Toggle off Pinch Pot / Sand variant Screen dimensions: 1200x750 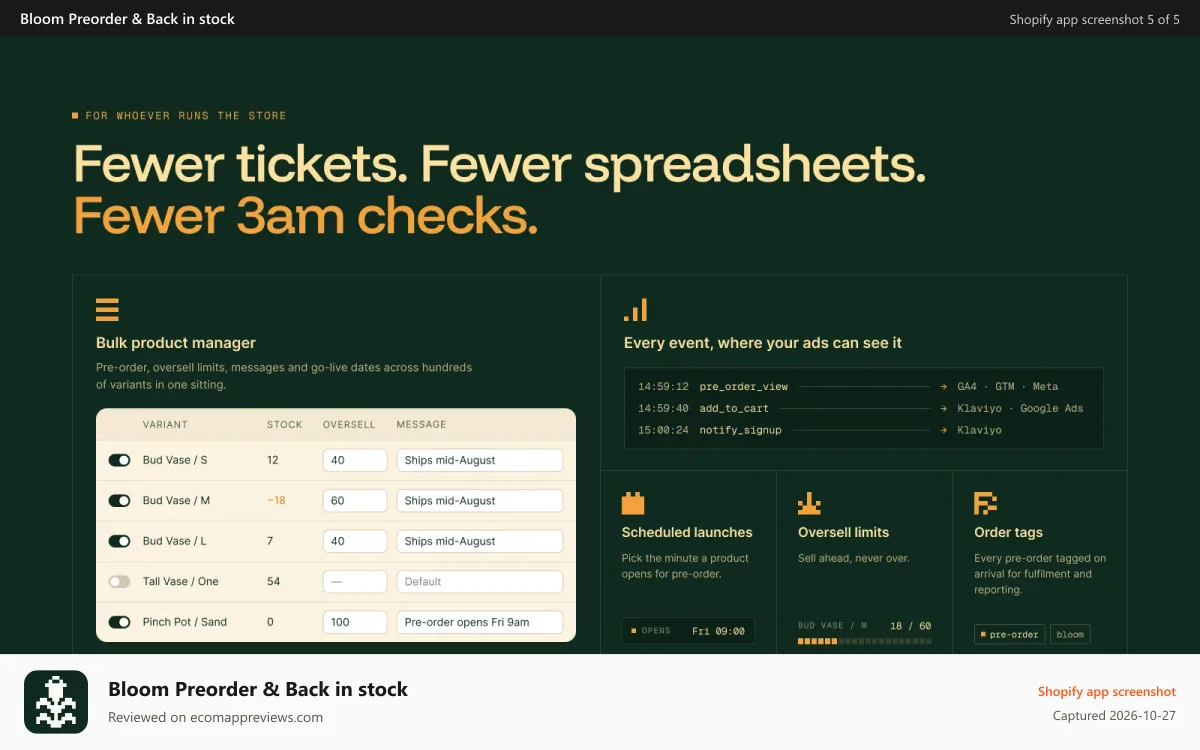[x=119, y=622]
